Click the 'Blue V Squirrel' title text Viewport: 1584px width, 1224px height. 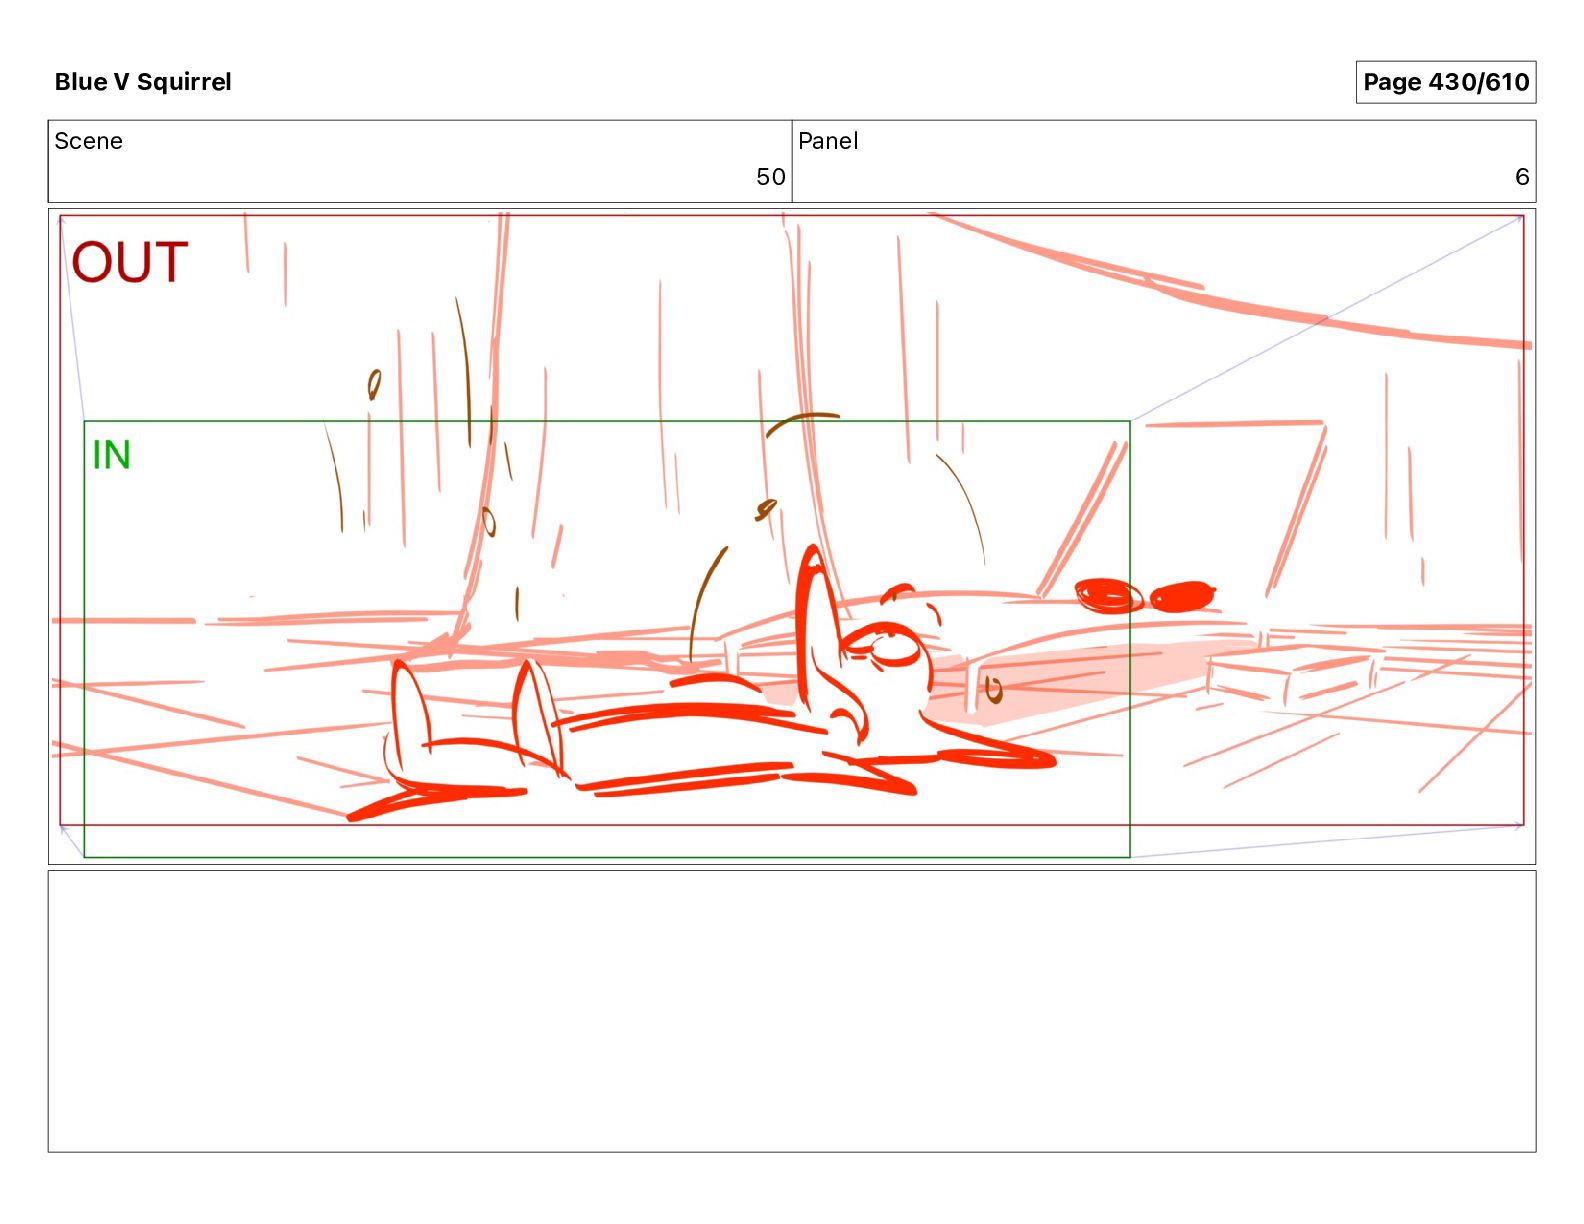(x=143, y=82)
